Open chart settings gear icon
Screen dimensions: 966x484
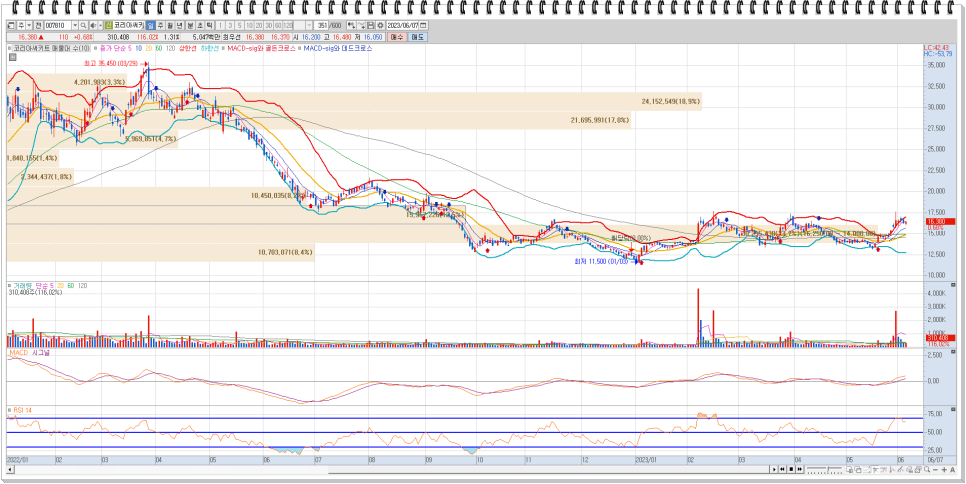click(x=381, y=25)
